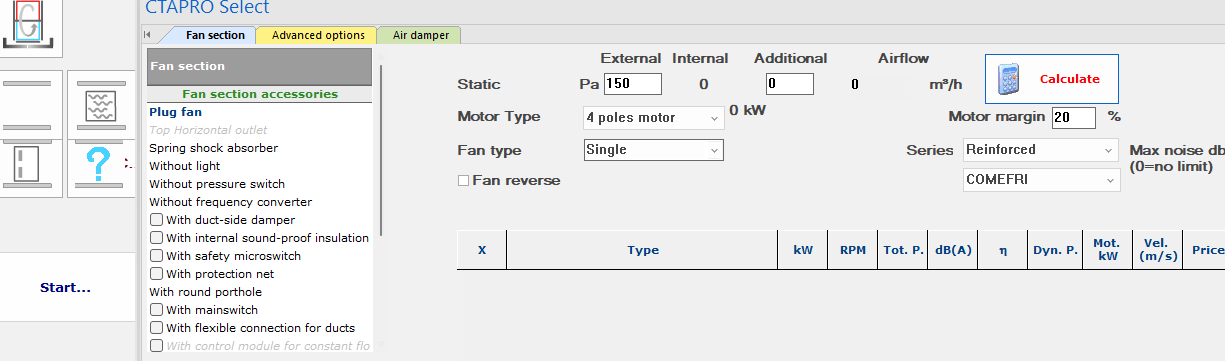This screenshot has width=1225, height=361.
Task: Open the Air damper tab
Action: (420, 35)
